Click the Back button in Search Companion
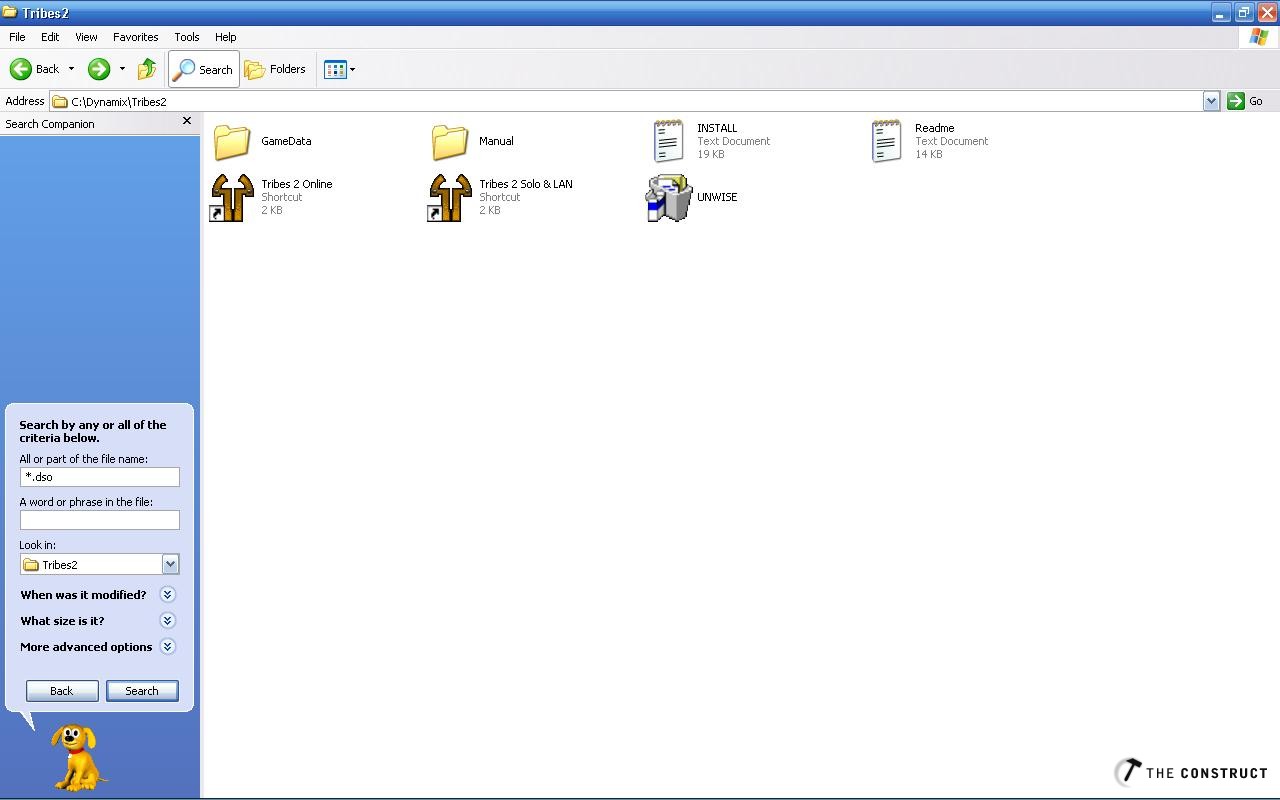 (62, 691)
